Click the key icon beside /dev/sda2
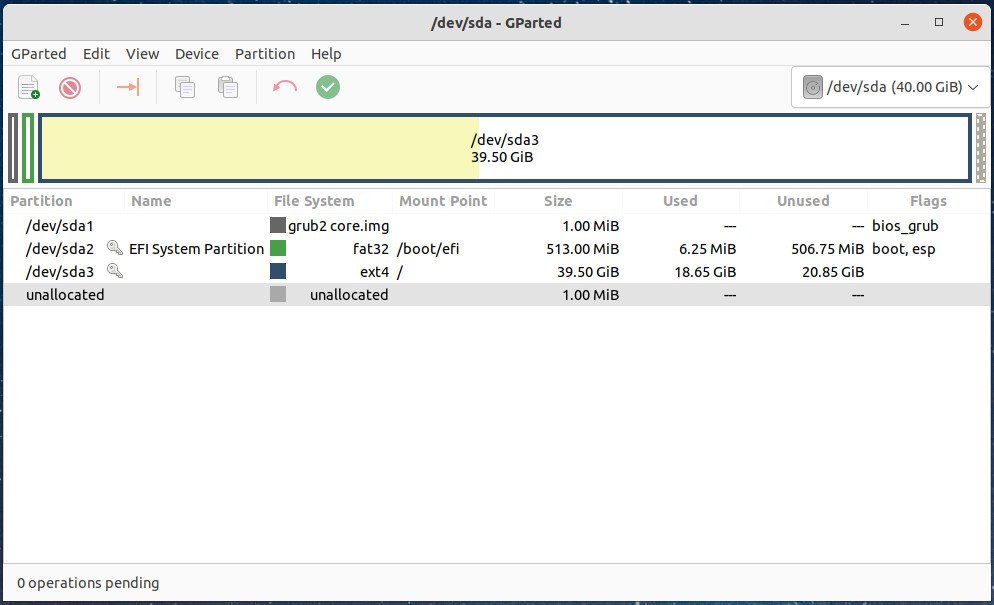Image resolution: width=994 pixels, height=605 pixels. [115, 248]
